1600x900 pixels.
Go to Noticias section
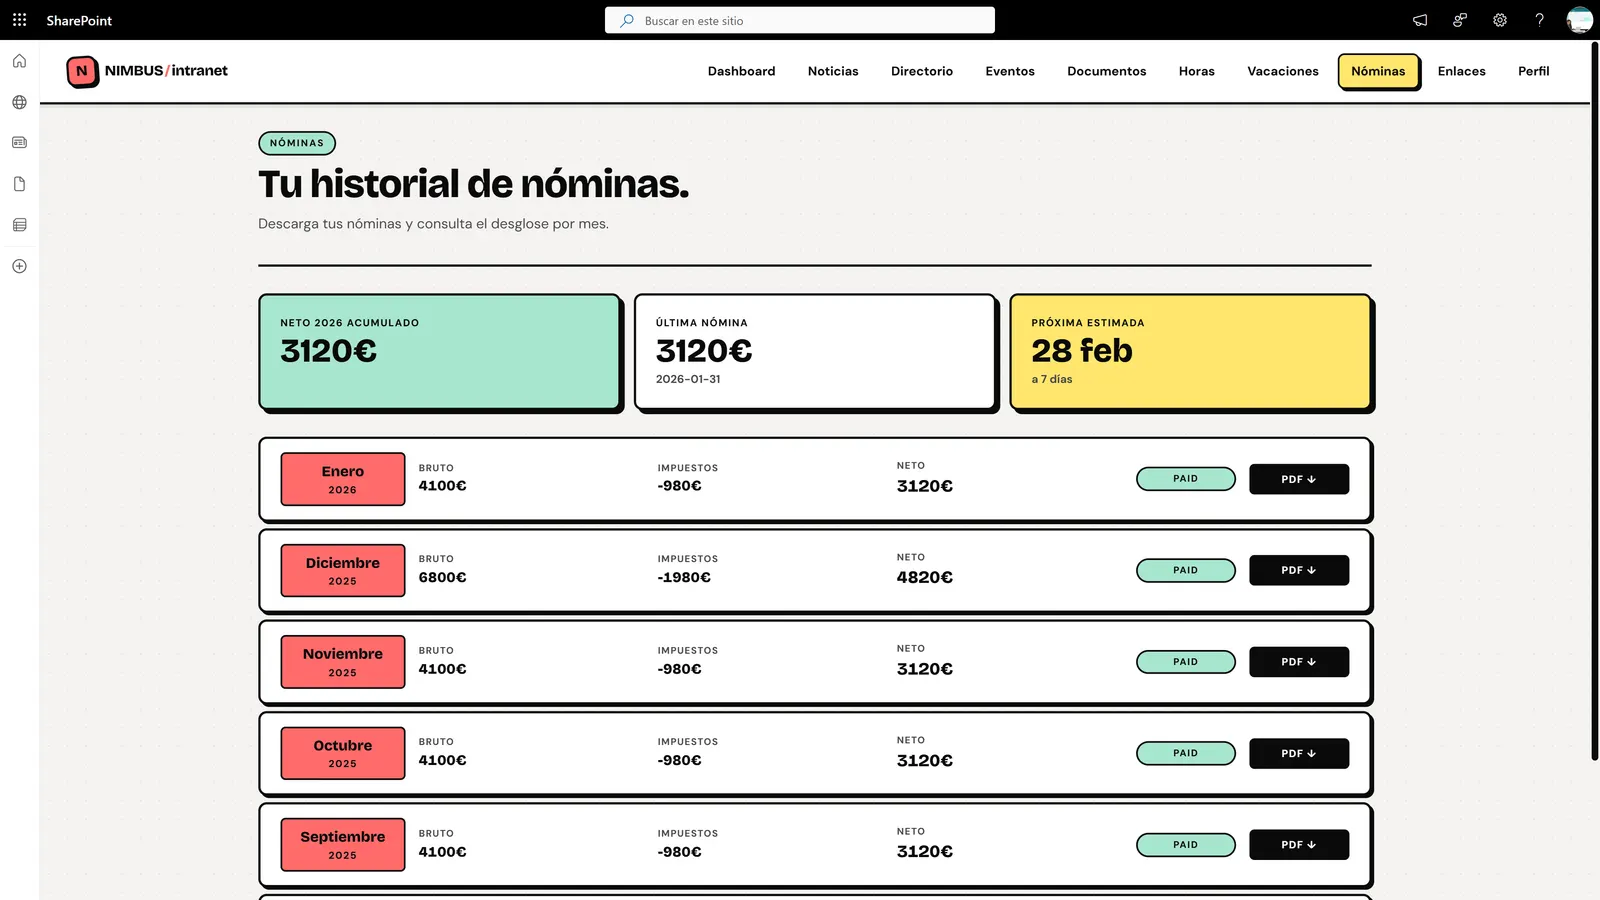coord(833,71)
